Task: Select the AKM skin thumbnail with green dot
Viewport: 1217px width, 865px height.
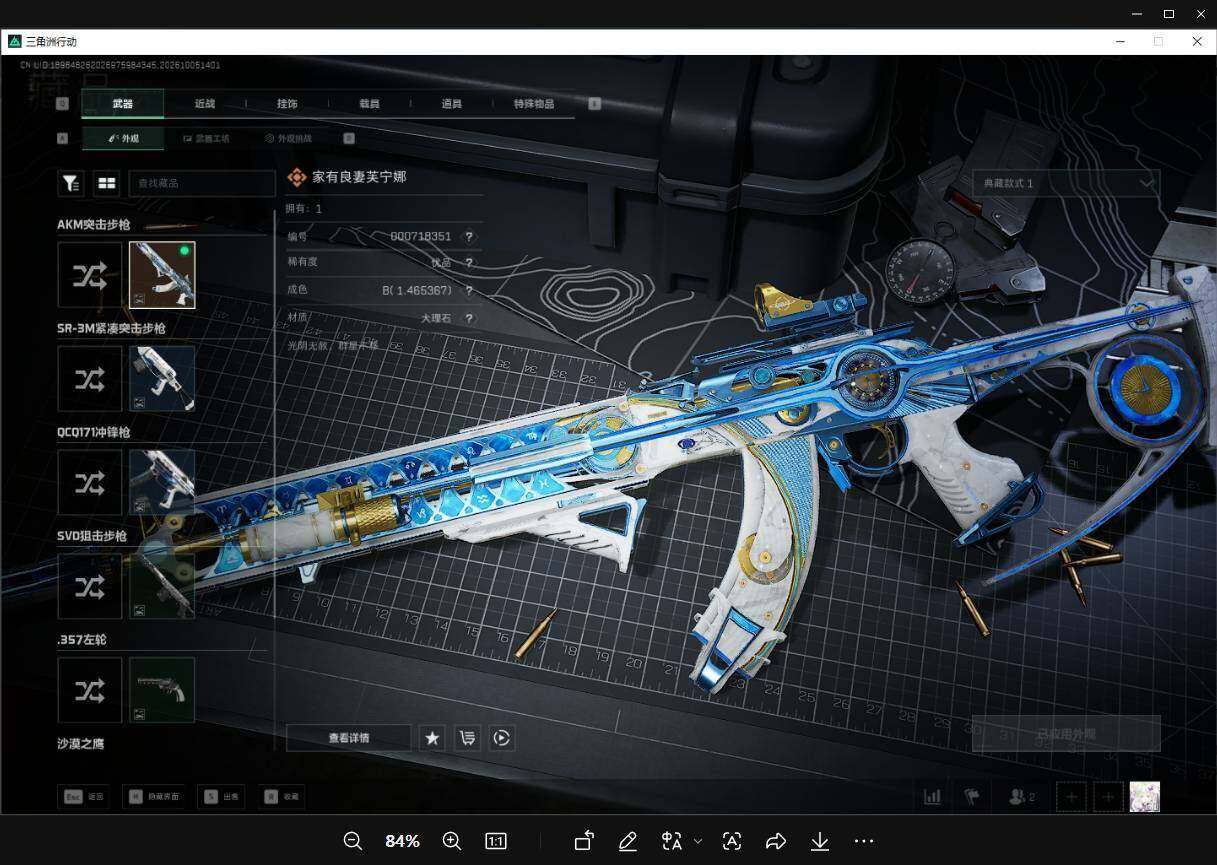Action: (x=162, y=275)
